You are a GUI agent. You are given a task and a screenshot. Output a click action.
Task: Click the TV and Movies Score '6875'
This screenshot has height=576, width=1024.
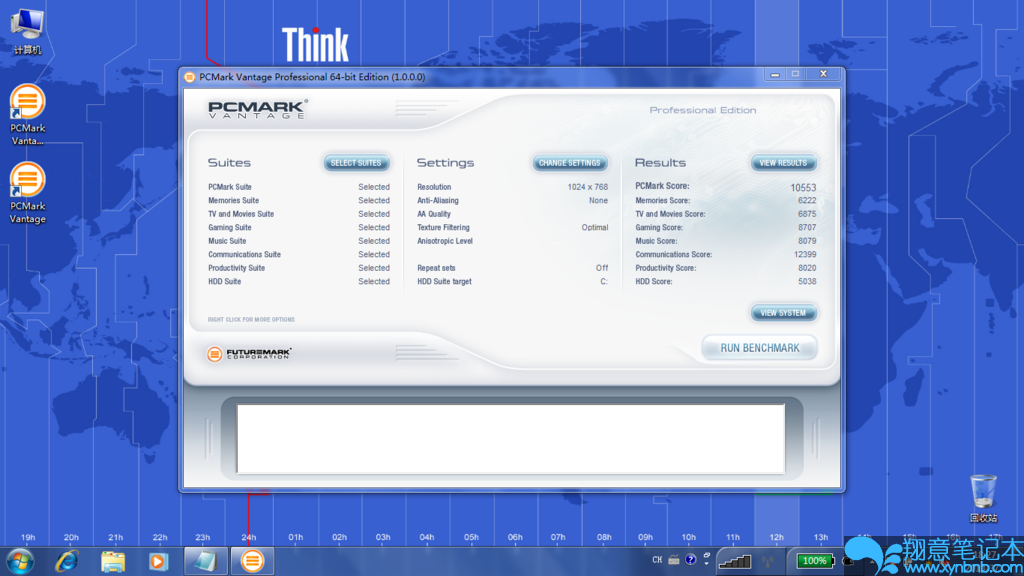point(807,214)
